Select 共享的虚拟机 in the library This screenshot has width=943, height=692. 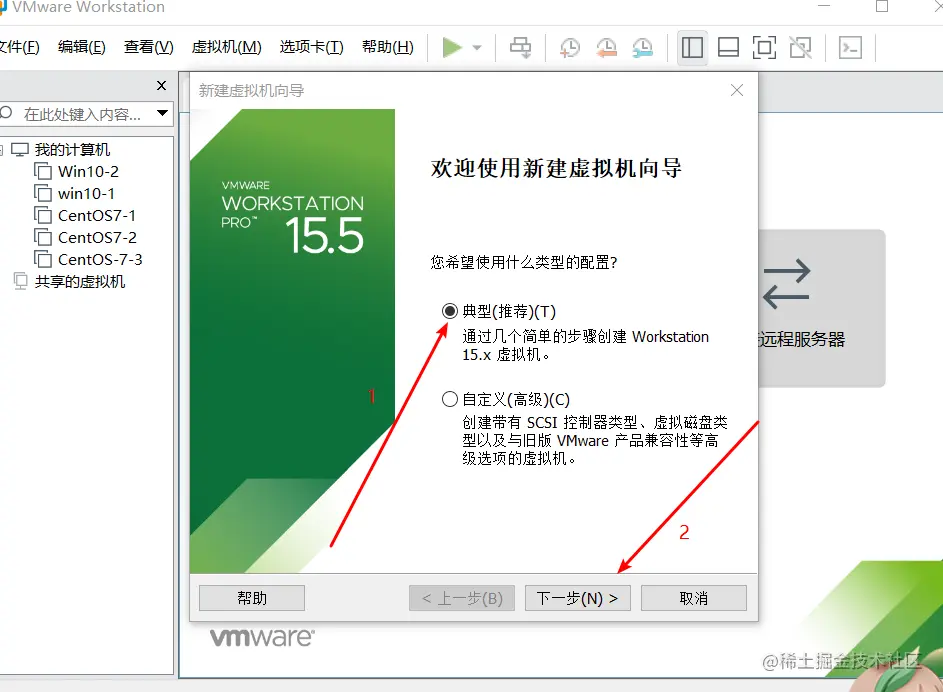click(x=79, y=281)
